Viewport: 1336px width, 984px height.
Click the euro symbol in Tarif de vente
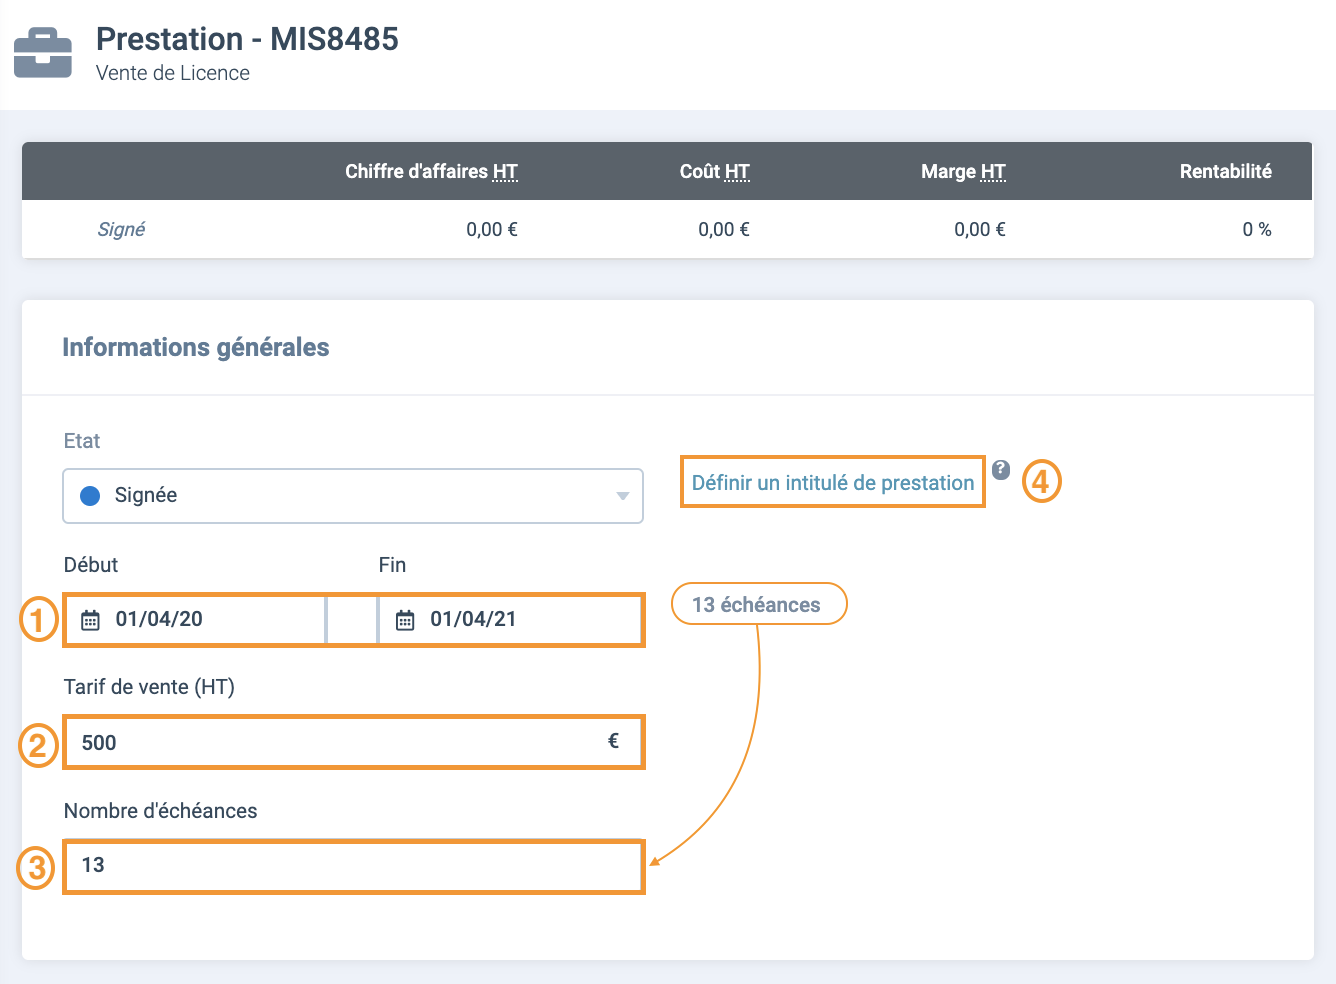pos(613,741)
